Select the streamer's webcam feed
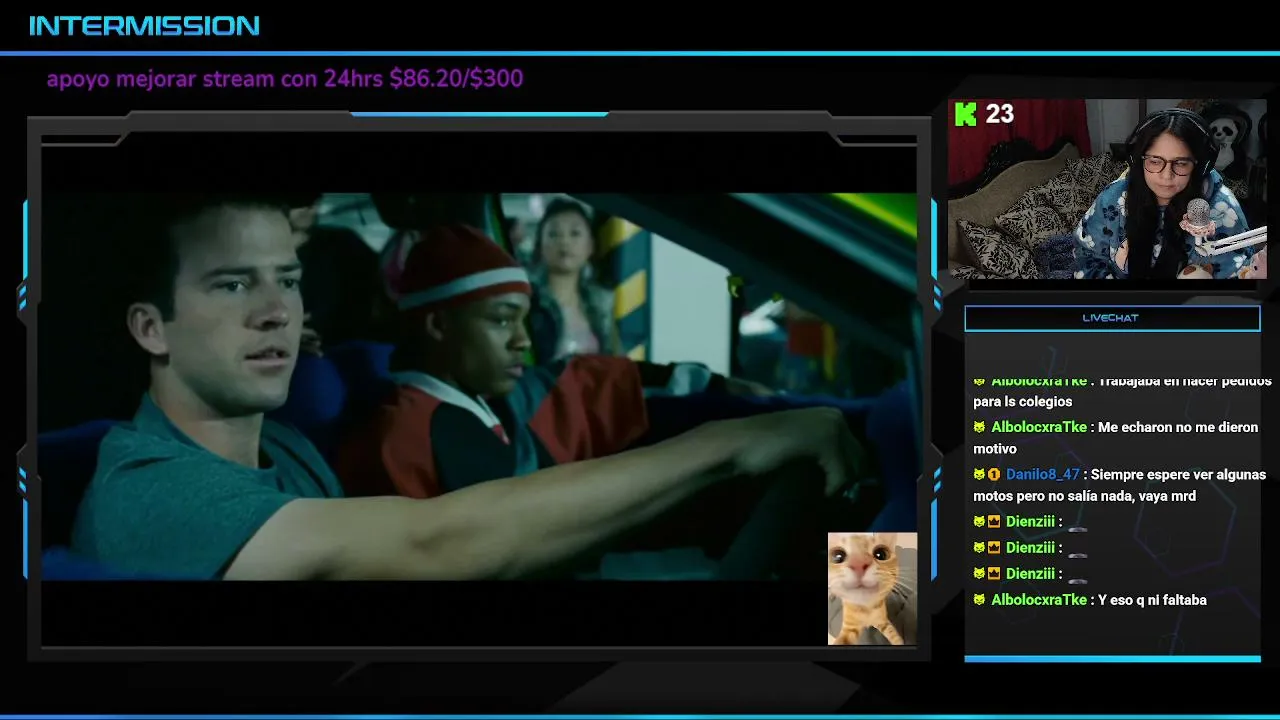This screenshot has height=720, width=1280. point(1107,188)
